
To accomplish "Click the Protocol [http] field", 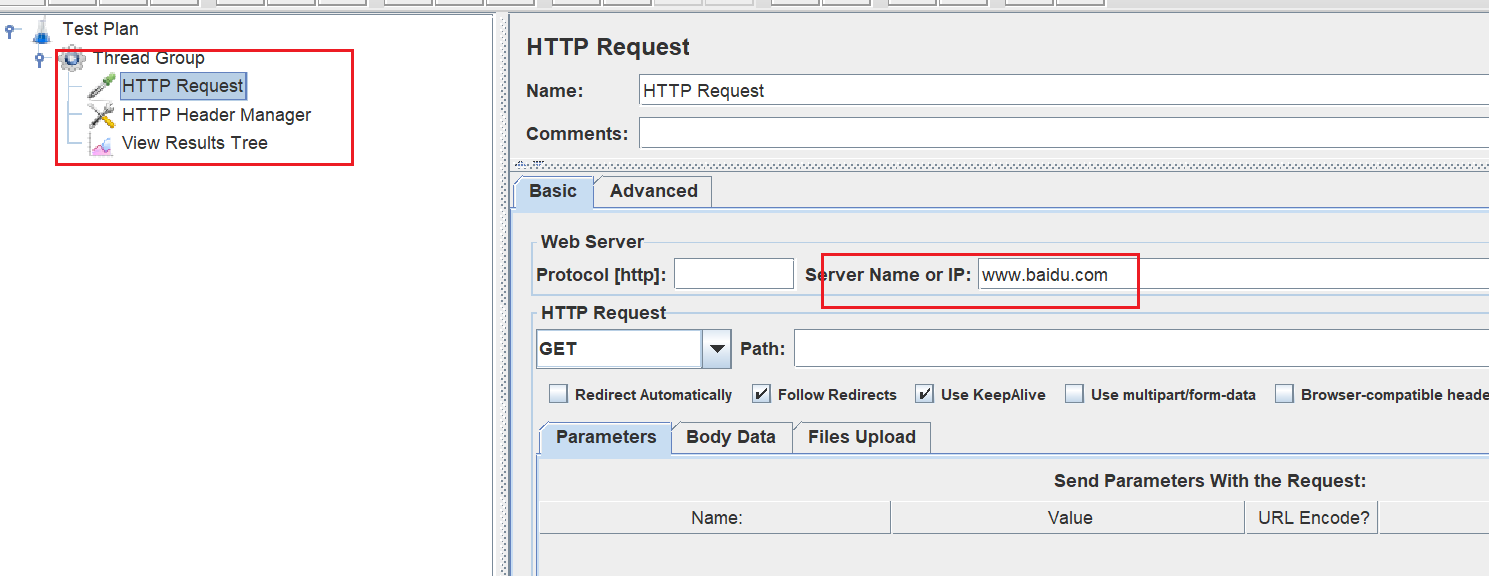I will [734, 274].
